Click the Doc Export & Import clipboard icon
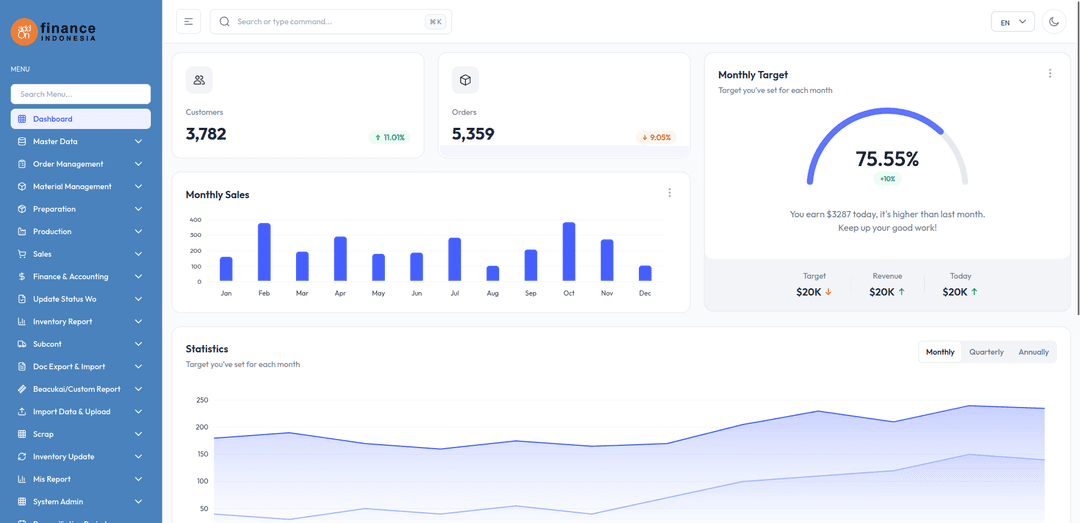 [x=21, y=367]
